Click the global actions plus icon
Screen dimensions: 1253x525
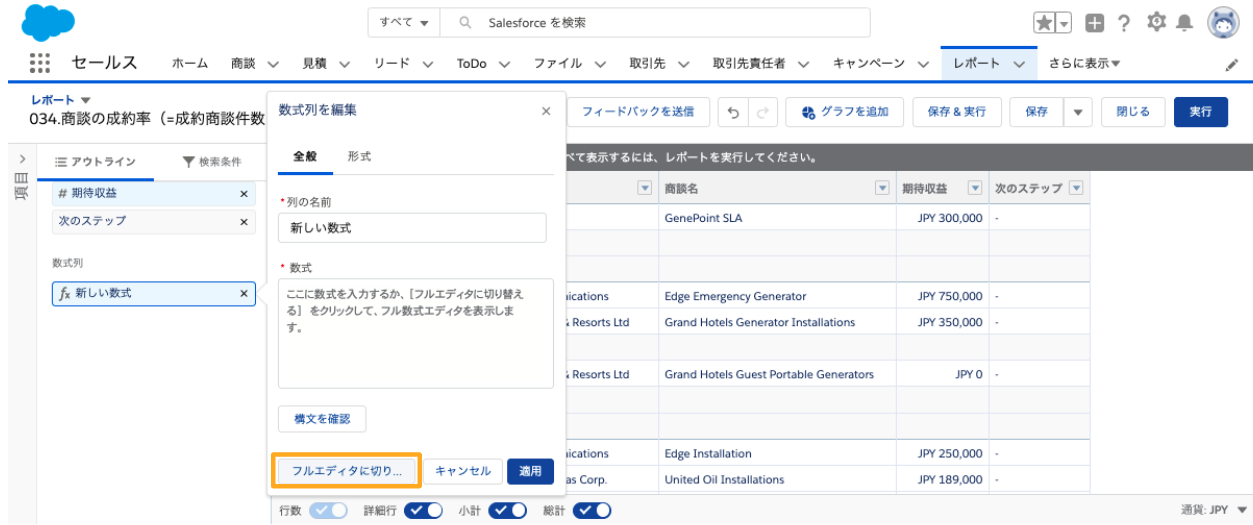click(x=1095, y=23)
